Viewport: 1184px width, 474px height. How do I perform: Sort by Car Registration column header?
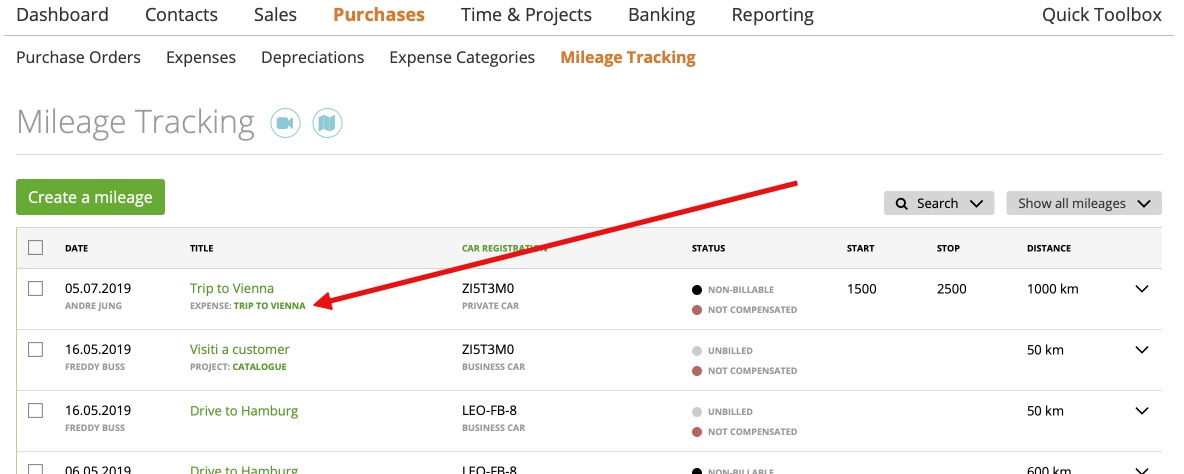point(504,248)
